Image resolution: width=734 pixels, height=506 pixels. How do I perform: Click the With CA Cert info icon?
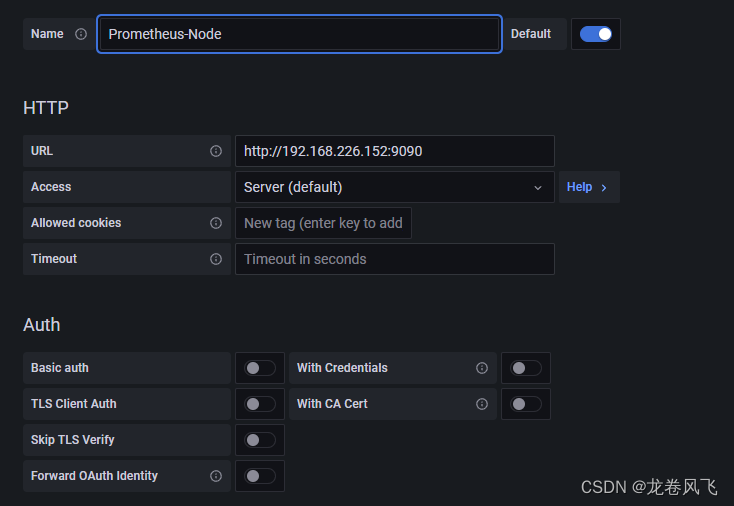[x=482, y=404]
